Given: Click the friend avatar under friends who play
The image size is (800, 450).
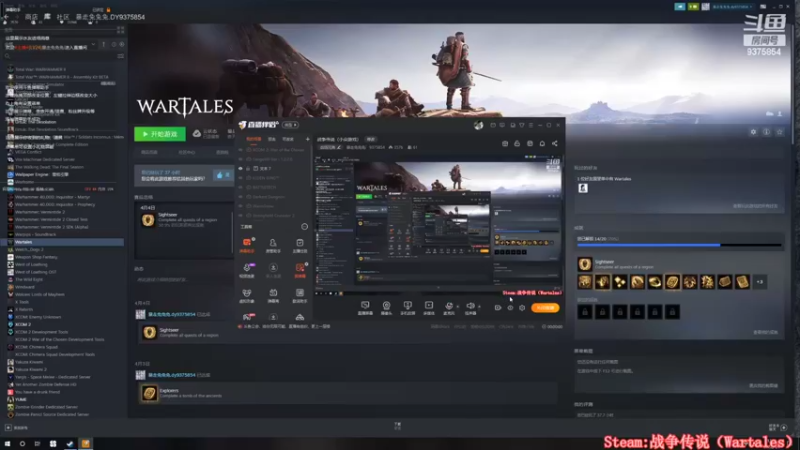Looking at the screenshot, I should (583, 188).
